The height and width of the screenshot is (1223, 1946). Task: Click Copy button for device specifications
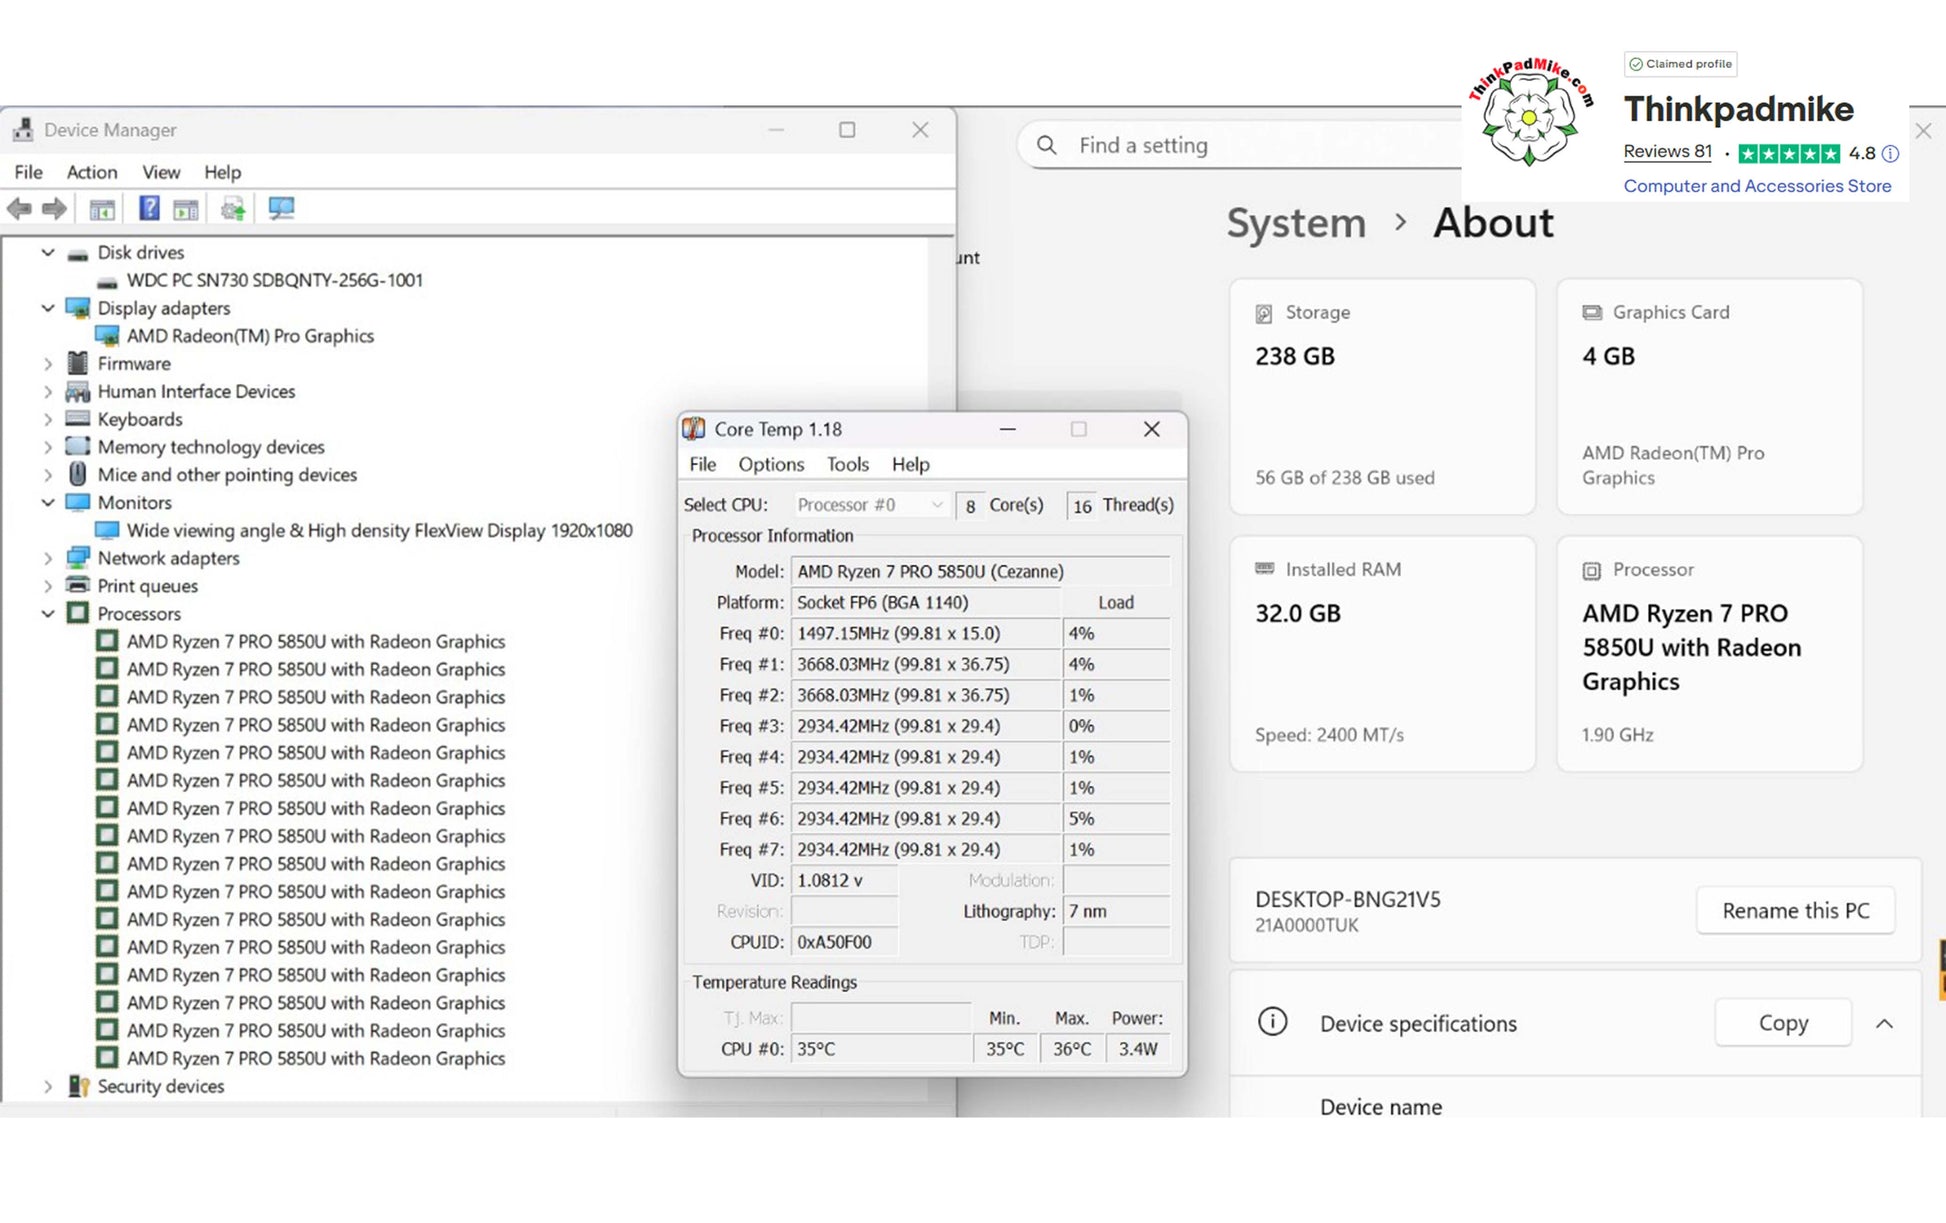pyautogui.click(x=1782, y=1023)
